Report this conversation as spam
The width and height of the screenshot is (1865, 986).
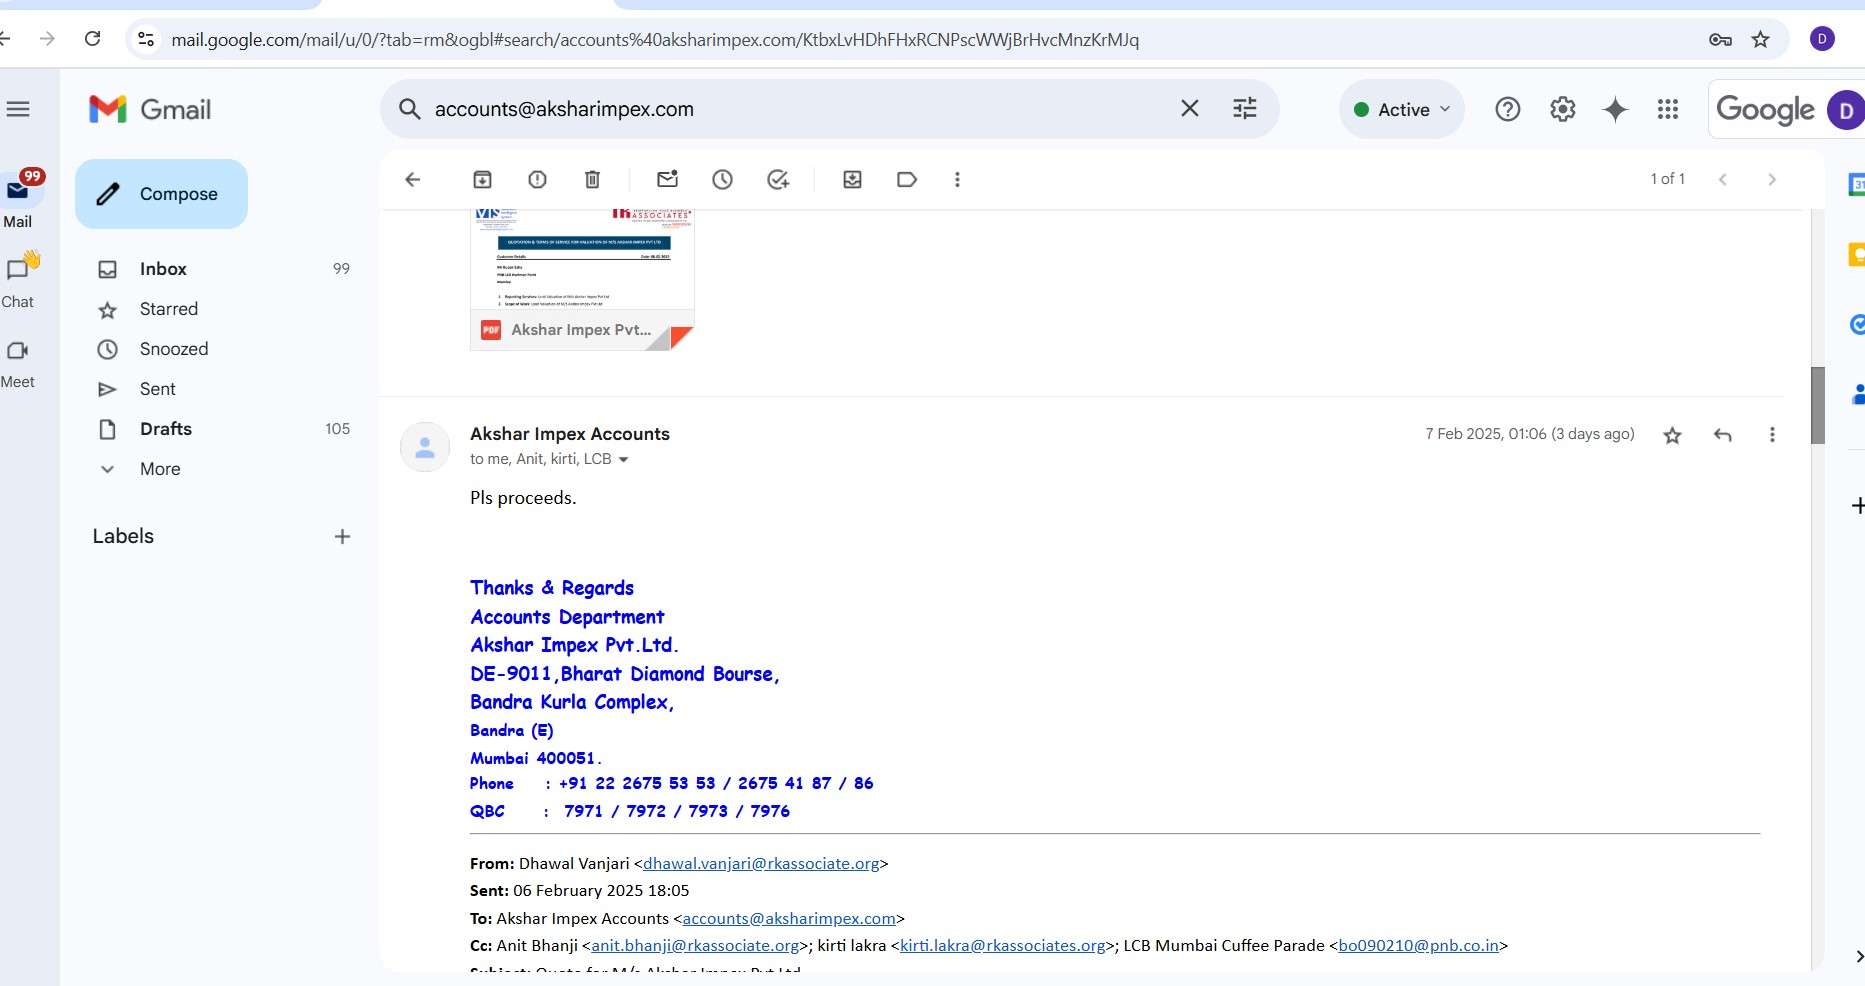point(537,179)
